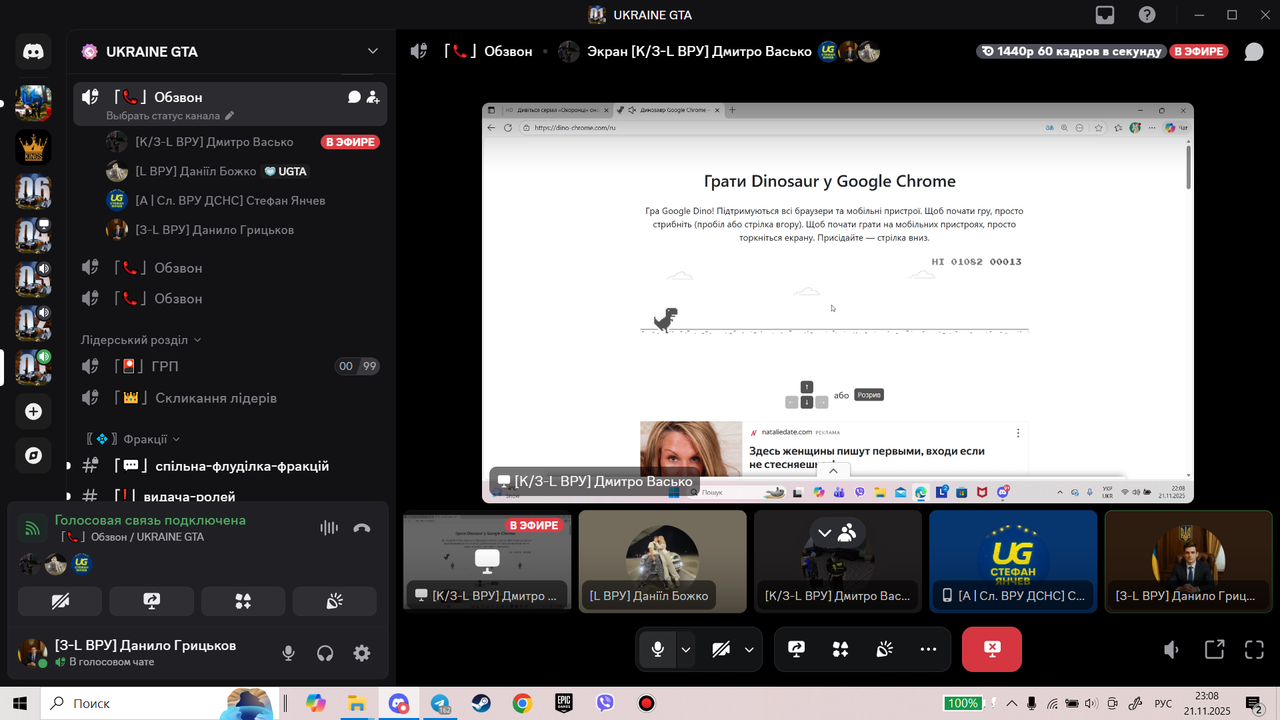Add a new server with plus icon
Viewport: 1280px width, 720px height.
tap(33, 411)
